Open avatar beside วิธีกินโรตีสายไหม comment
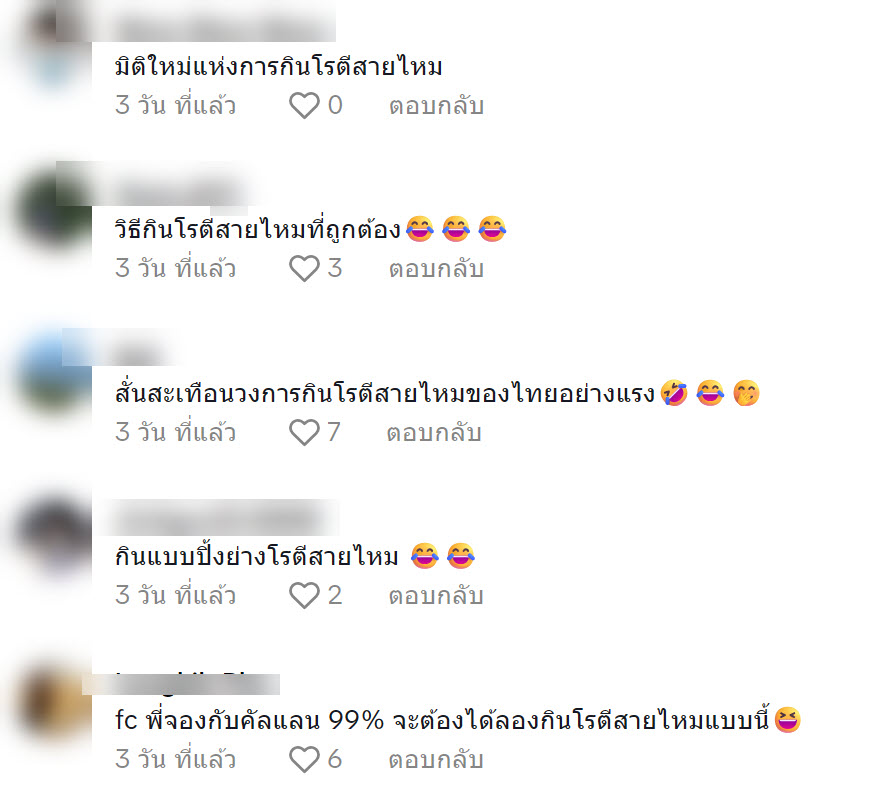 pos(55,211)
